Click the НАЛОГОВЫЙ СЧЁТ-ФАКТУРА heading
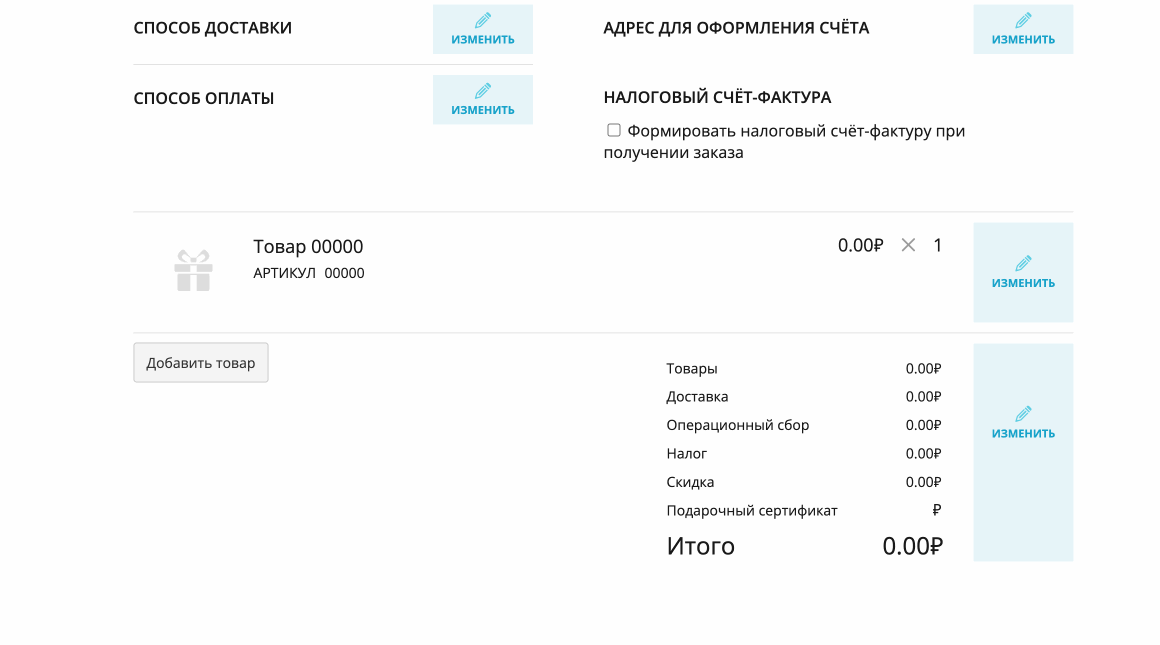The image size is (1160, 645). click(x=718, y=97)
